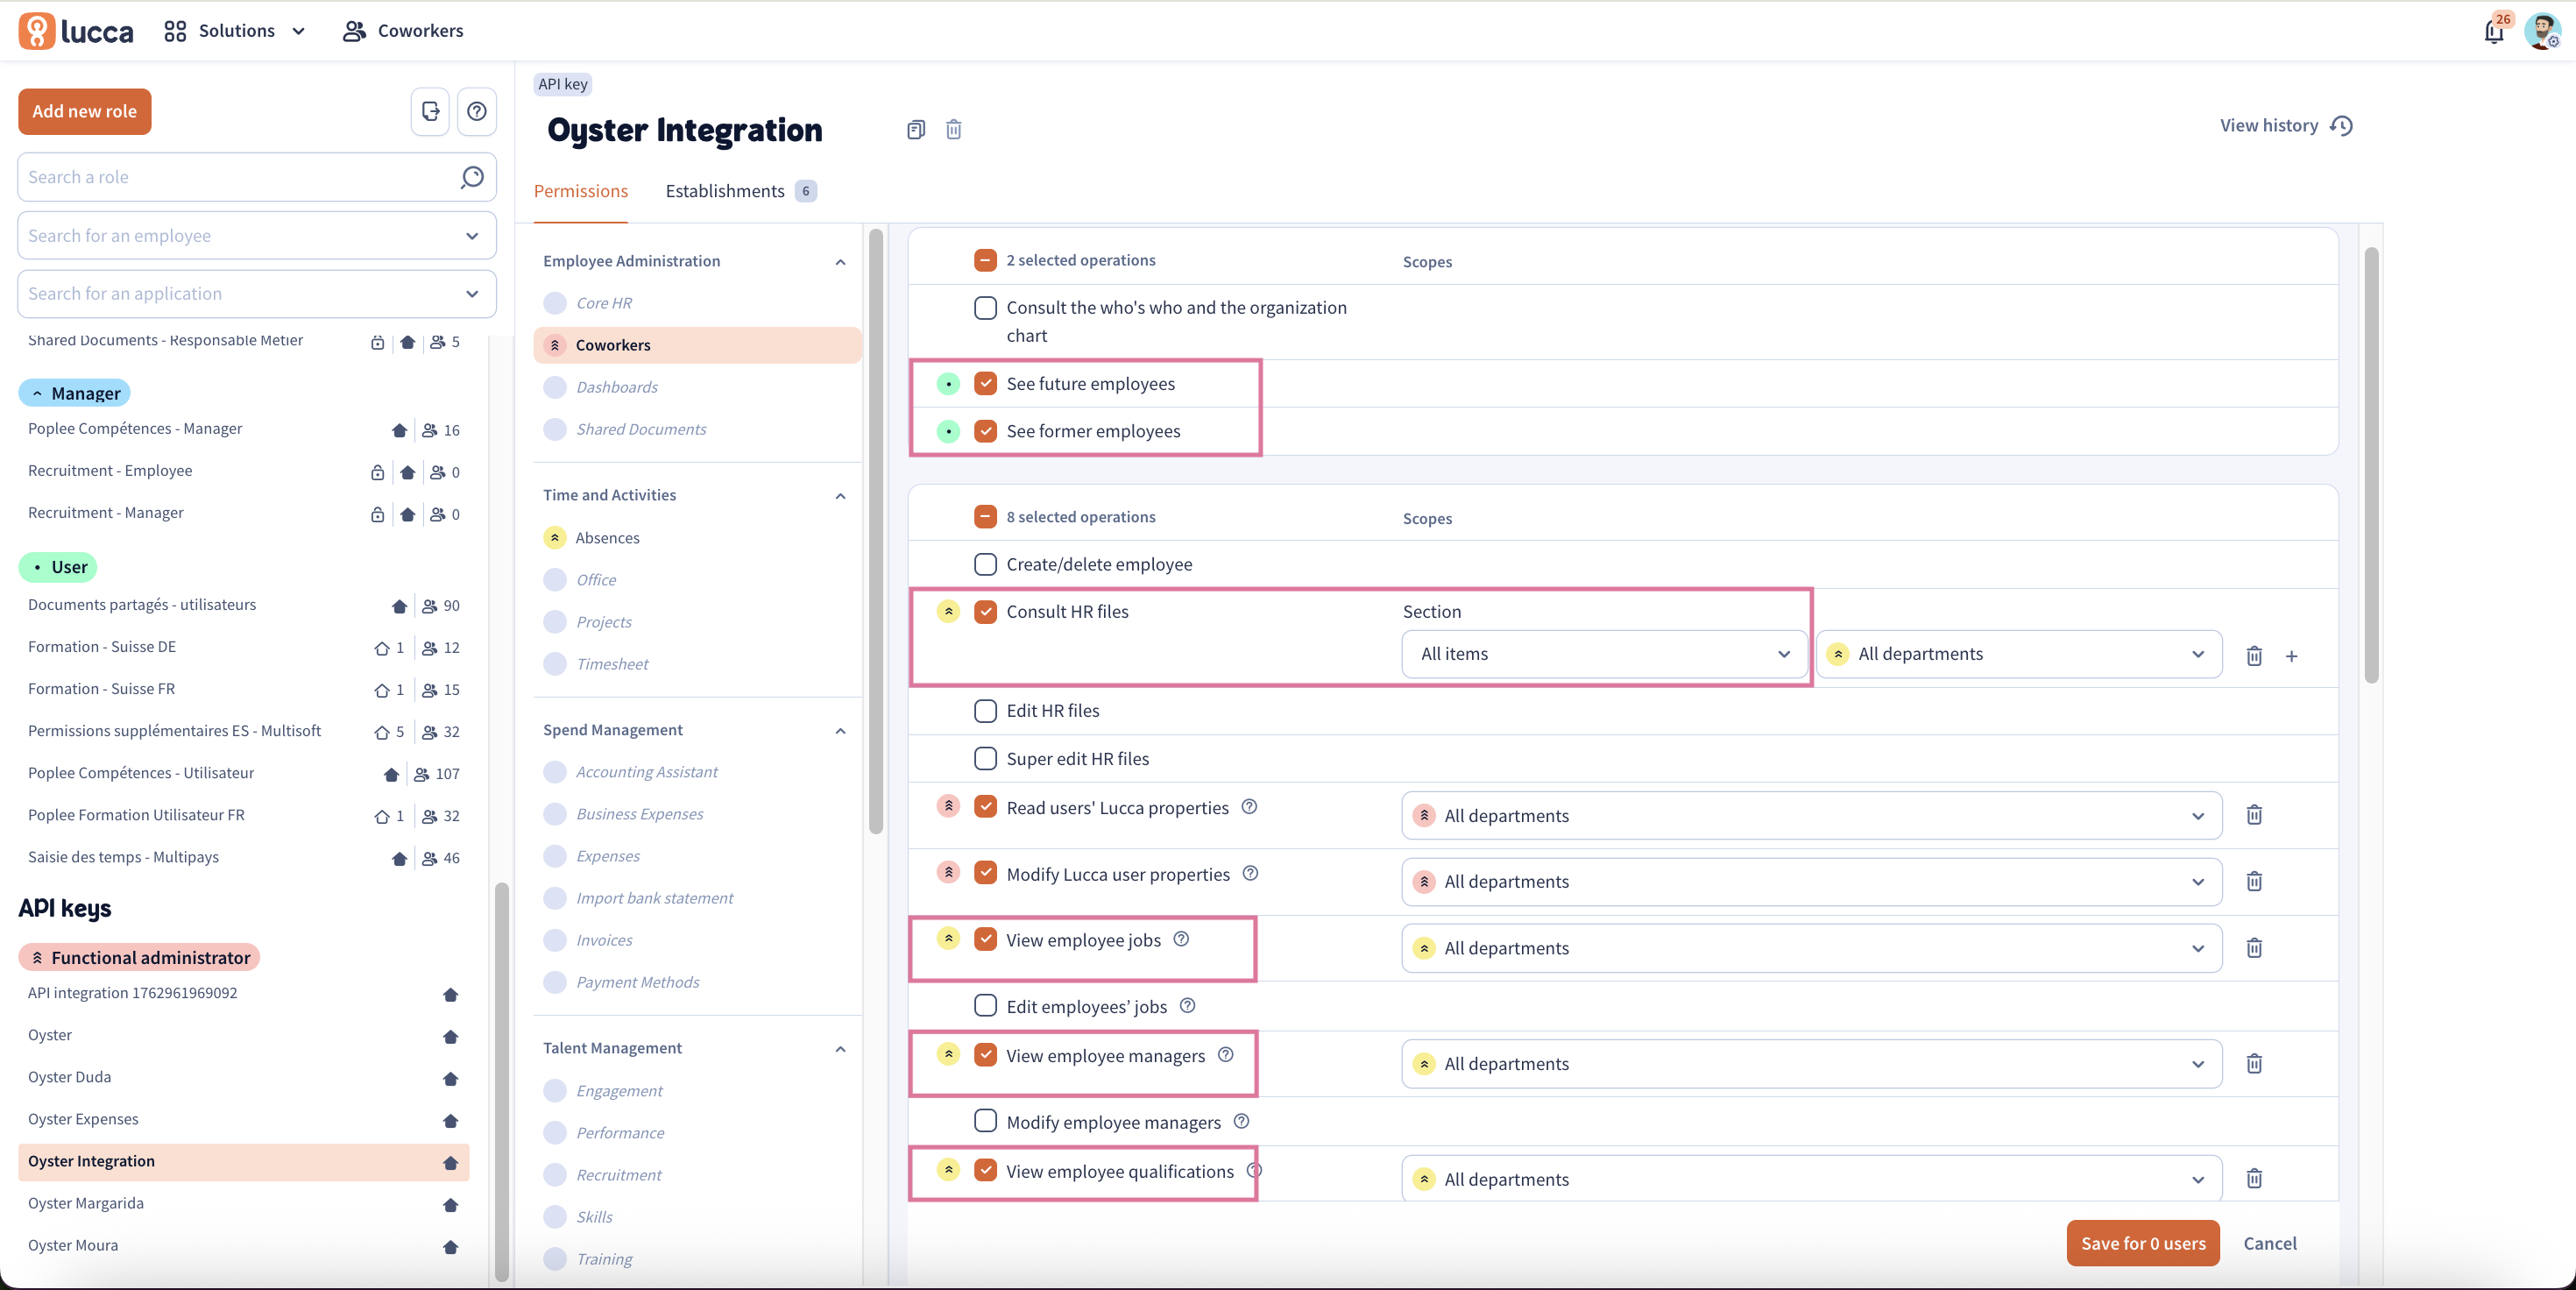Viewport: 2576px width, 1290px height.
Task: Switch to the Establishments tab
Action: click(741, 191)
